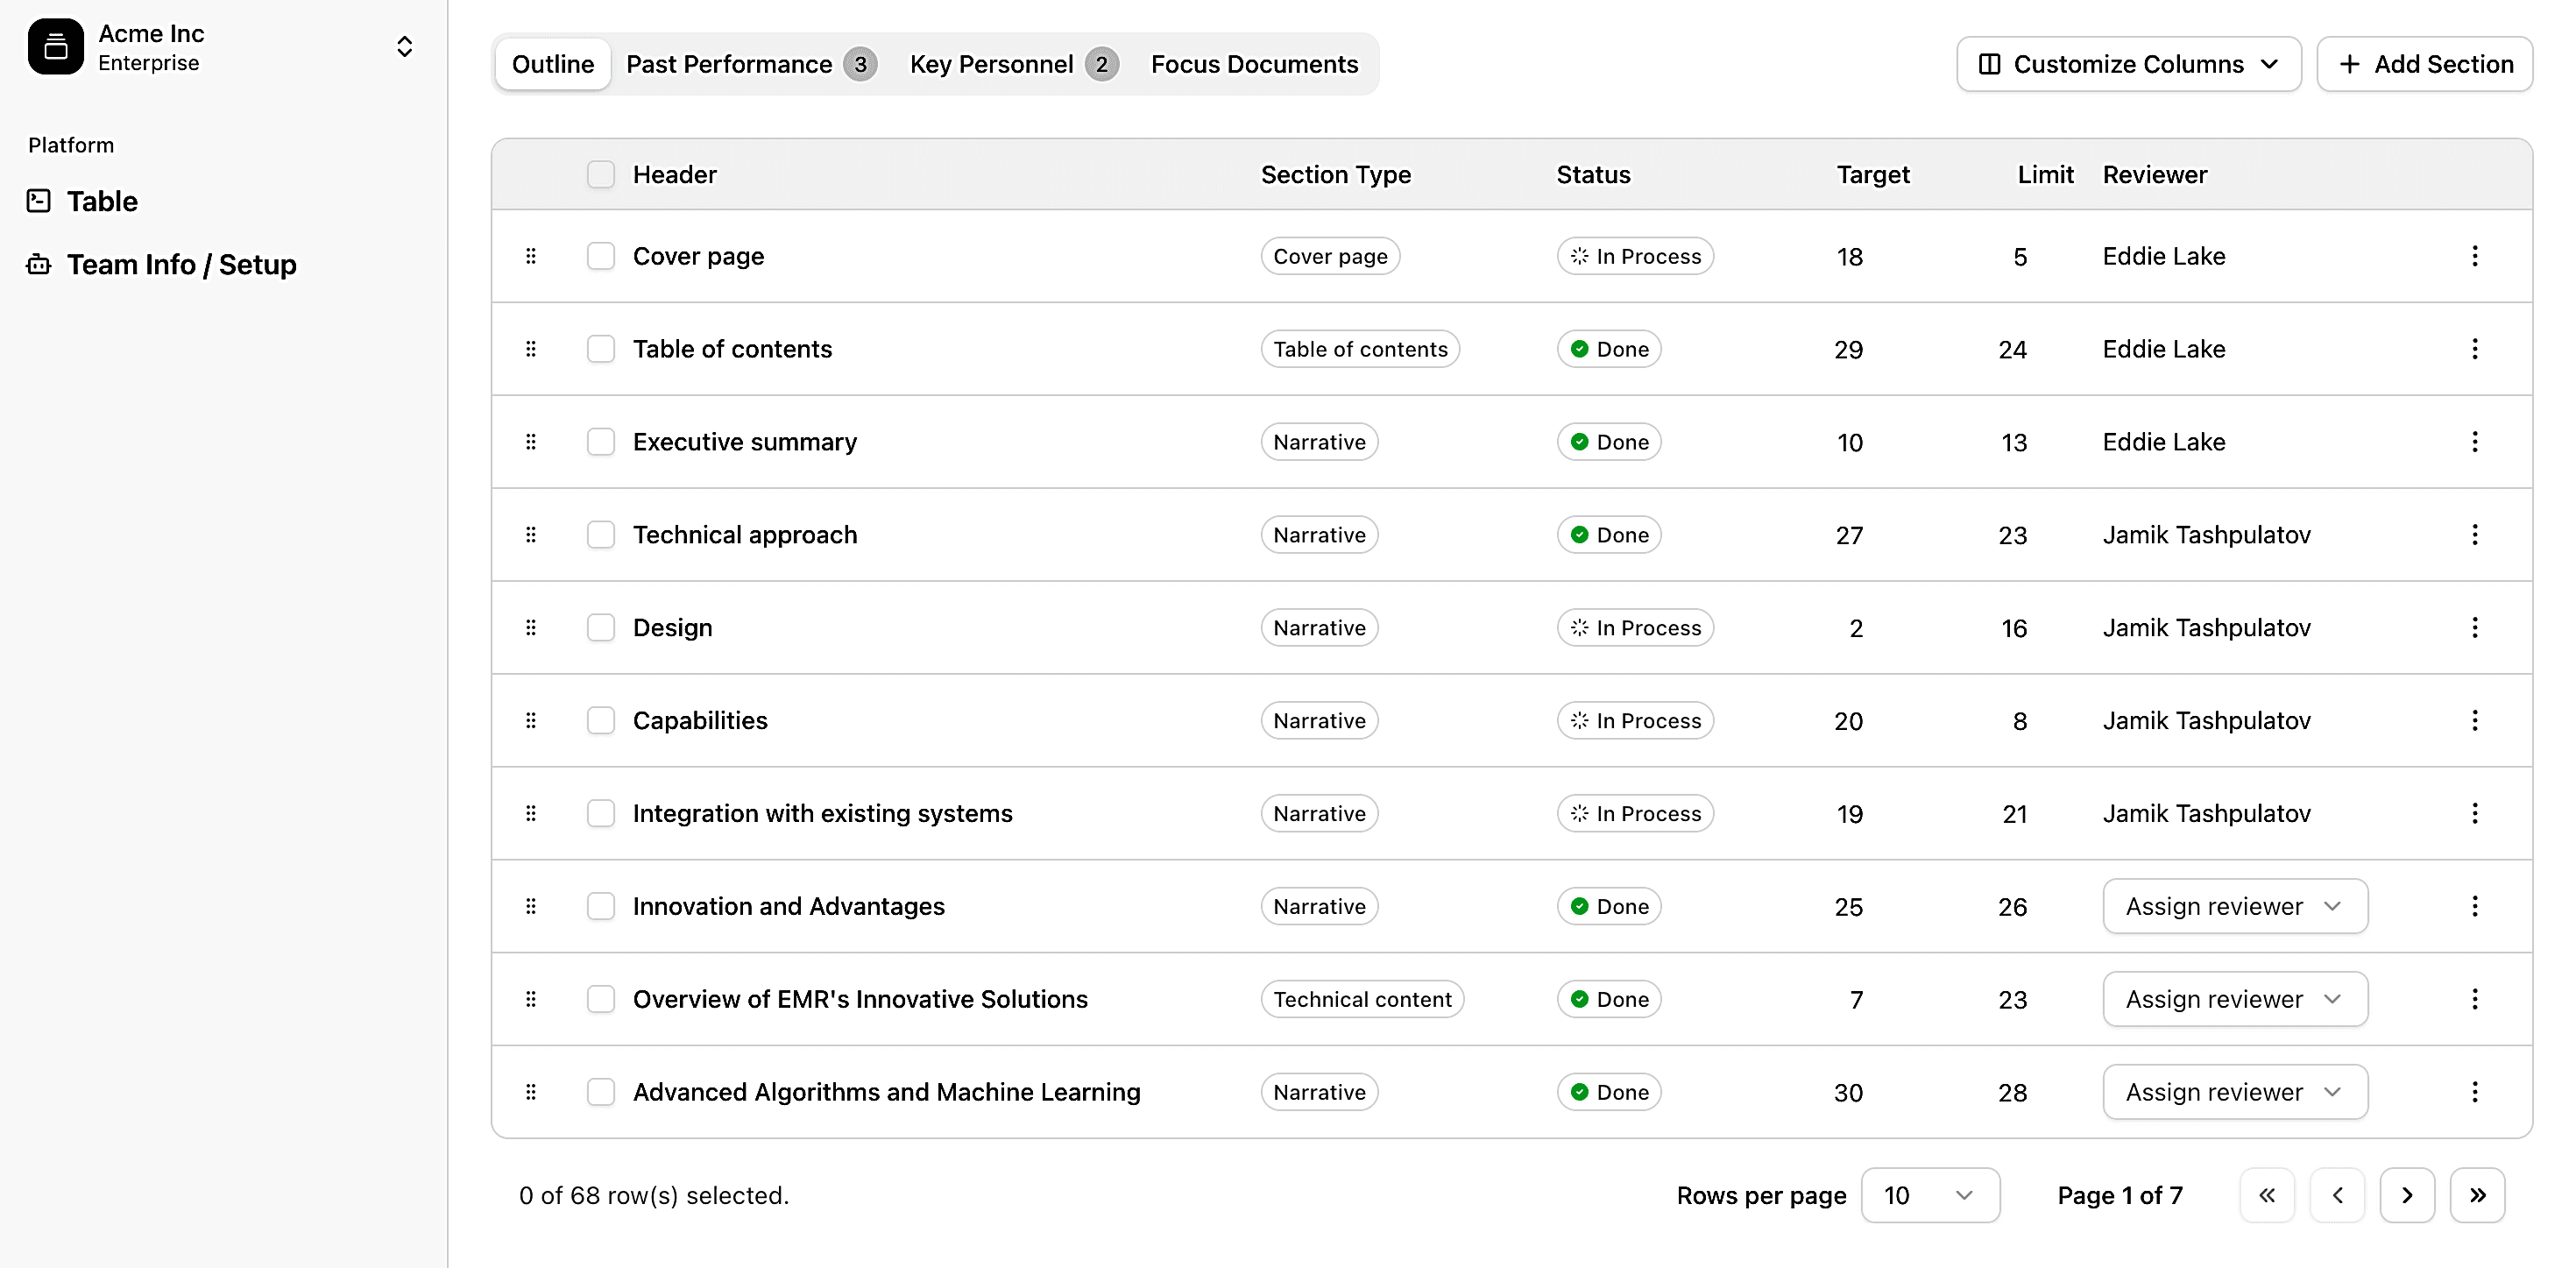Open Assign reviewer for Innovation and Advantages
This screenshot has height=1268, width=2576.
[2234, 906]
